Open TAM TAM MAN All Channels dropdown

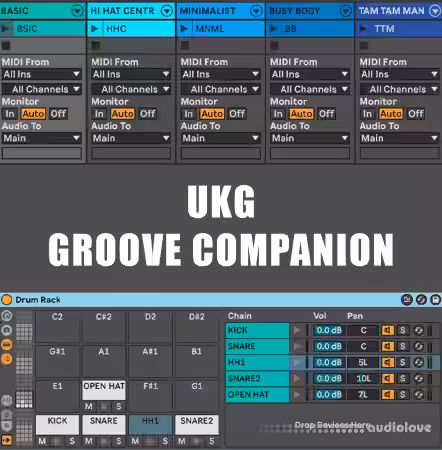(399, 89)
